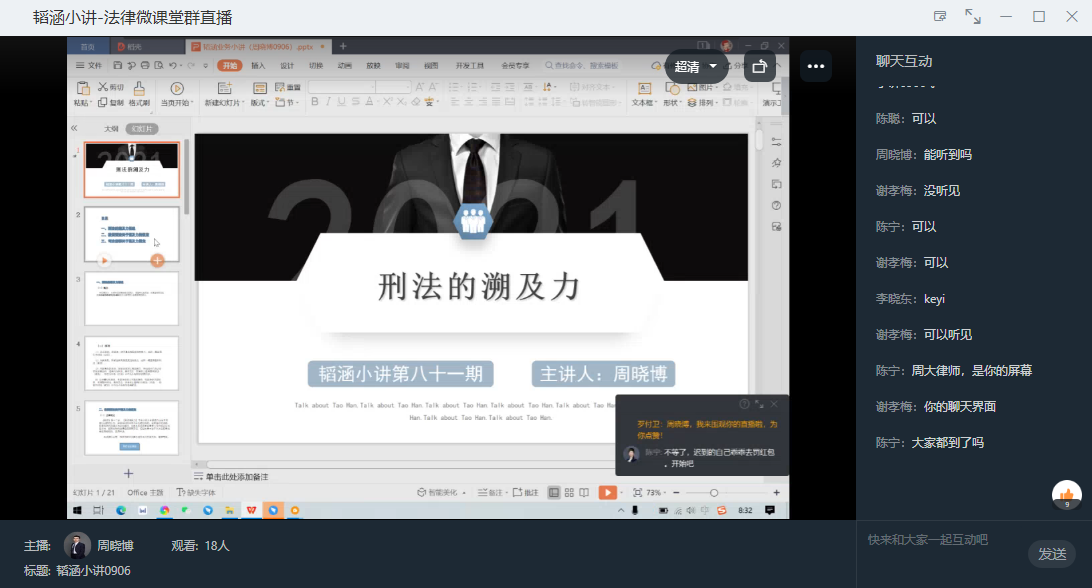Toggle italic I formatting
The width and height of the screenshot is (1092, 588).
pos(328,102)
